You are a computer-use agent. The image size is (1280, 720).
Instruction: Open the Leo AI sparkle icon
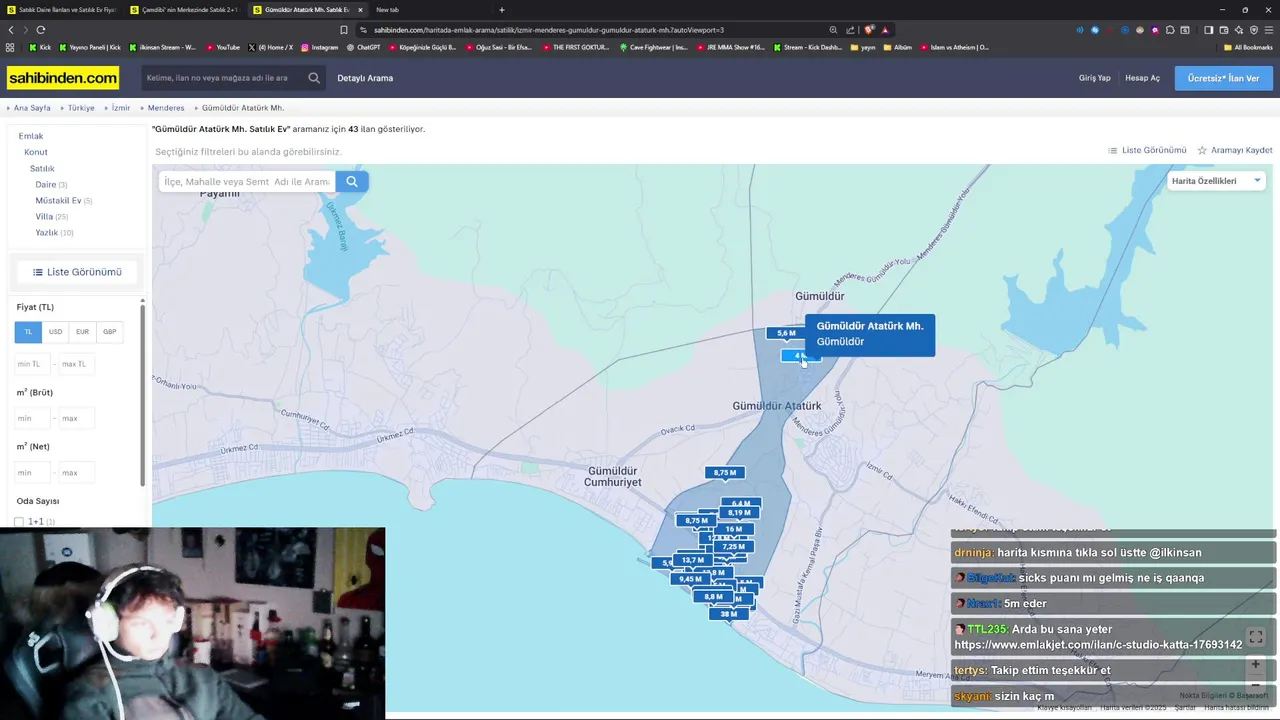click(1239, 30)
